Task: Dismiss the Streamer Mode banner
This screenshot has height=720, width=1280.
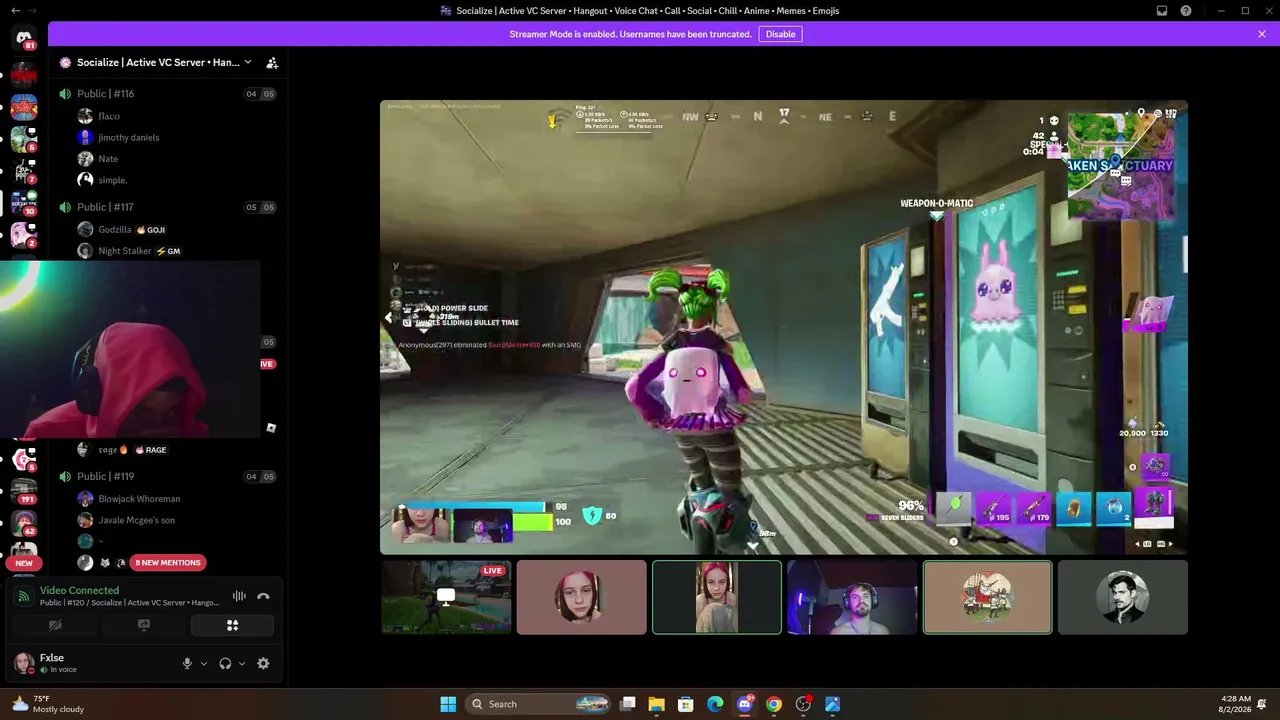Action: point(1262,34)
